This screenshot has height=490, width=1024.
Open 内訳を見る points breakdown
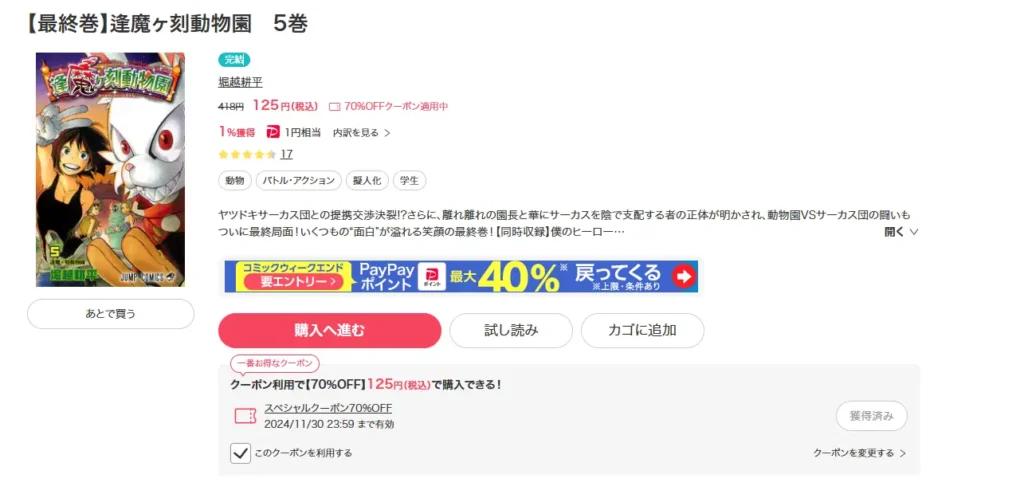[362, 133]
